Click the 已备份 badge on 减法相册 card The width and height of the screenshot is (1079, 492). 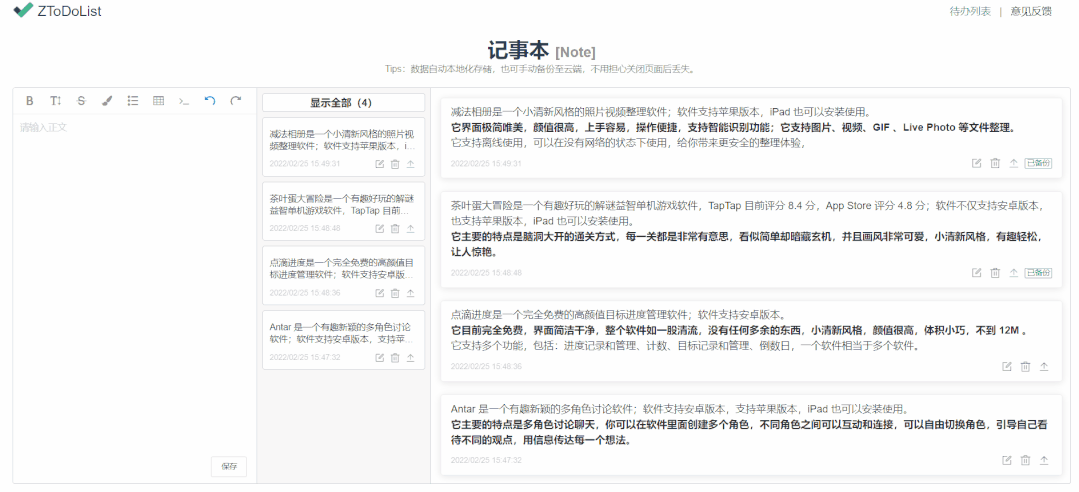click(1038, 163)
